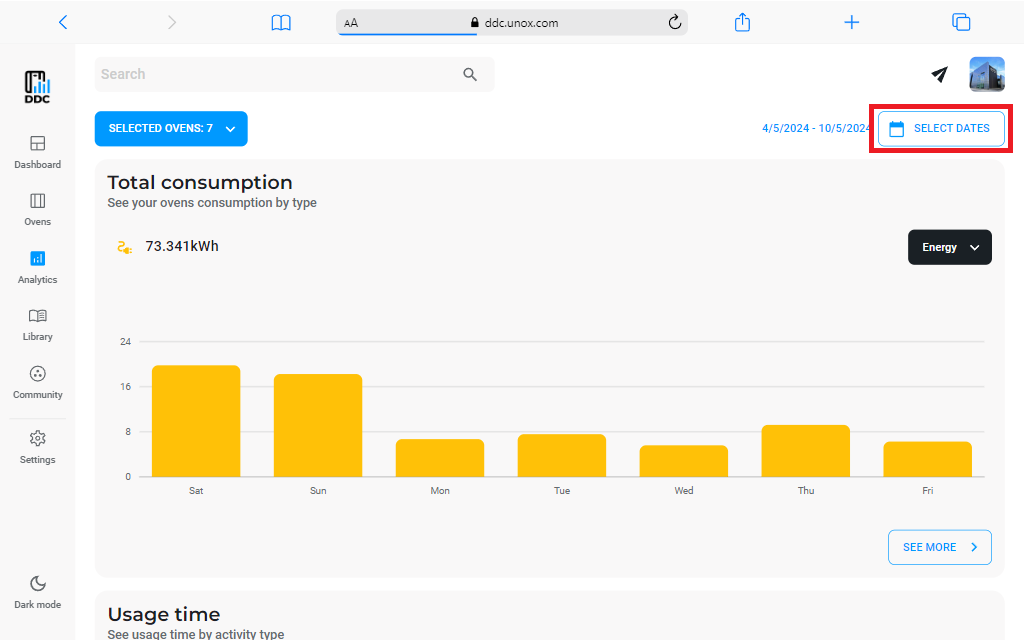The height and width of the screenshot is (640, 1024).
Task: Expand the Selected Ovens: 7 dropdown
Action: [171, 129]
